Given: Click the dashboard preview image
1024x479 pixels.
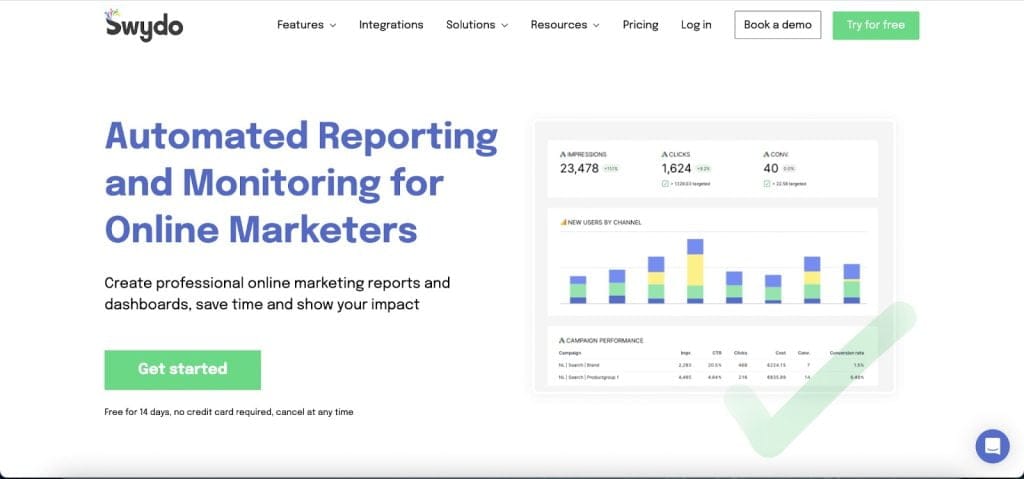Looking at the screenshot, I should (x=713, y=256).
